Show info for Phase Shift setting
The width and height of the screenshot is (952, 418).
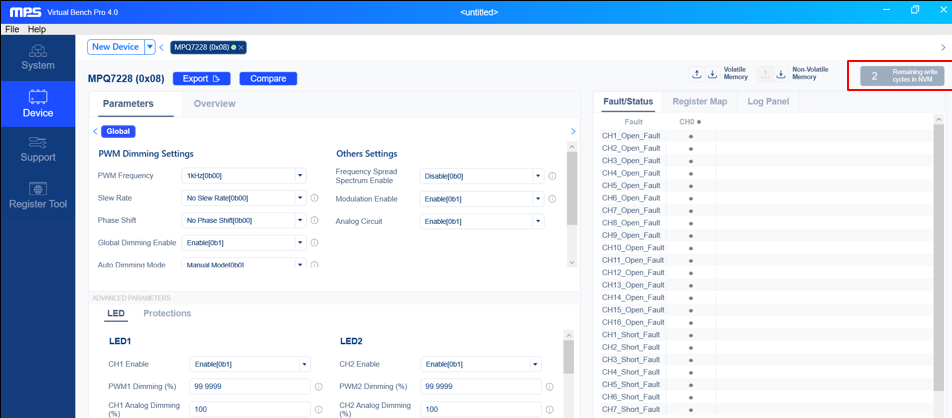pos(314,221)
